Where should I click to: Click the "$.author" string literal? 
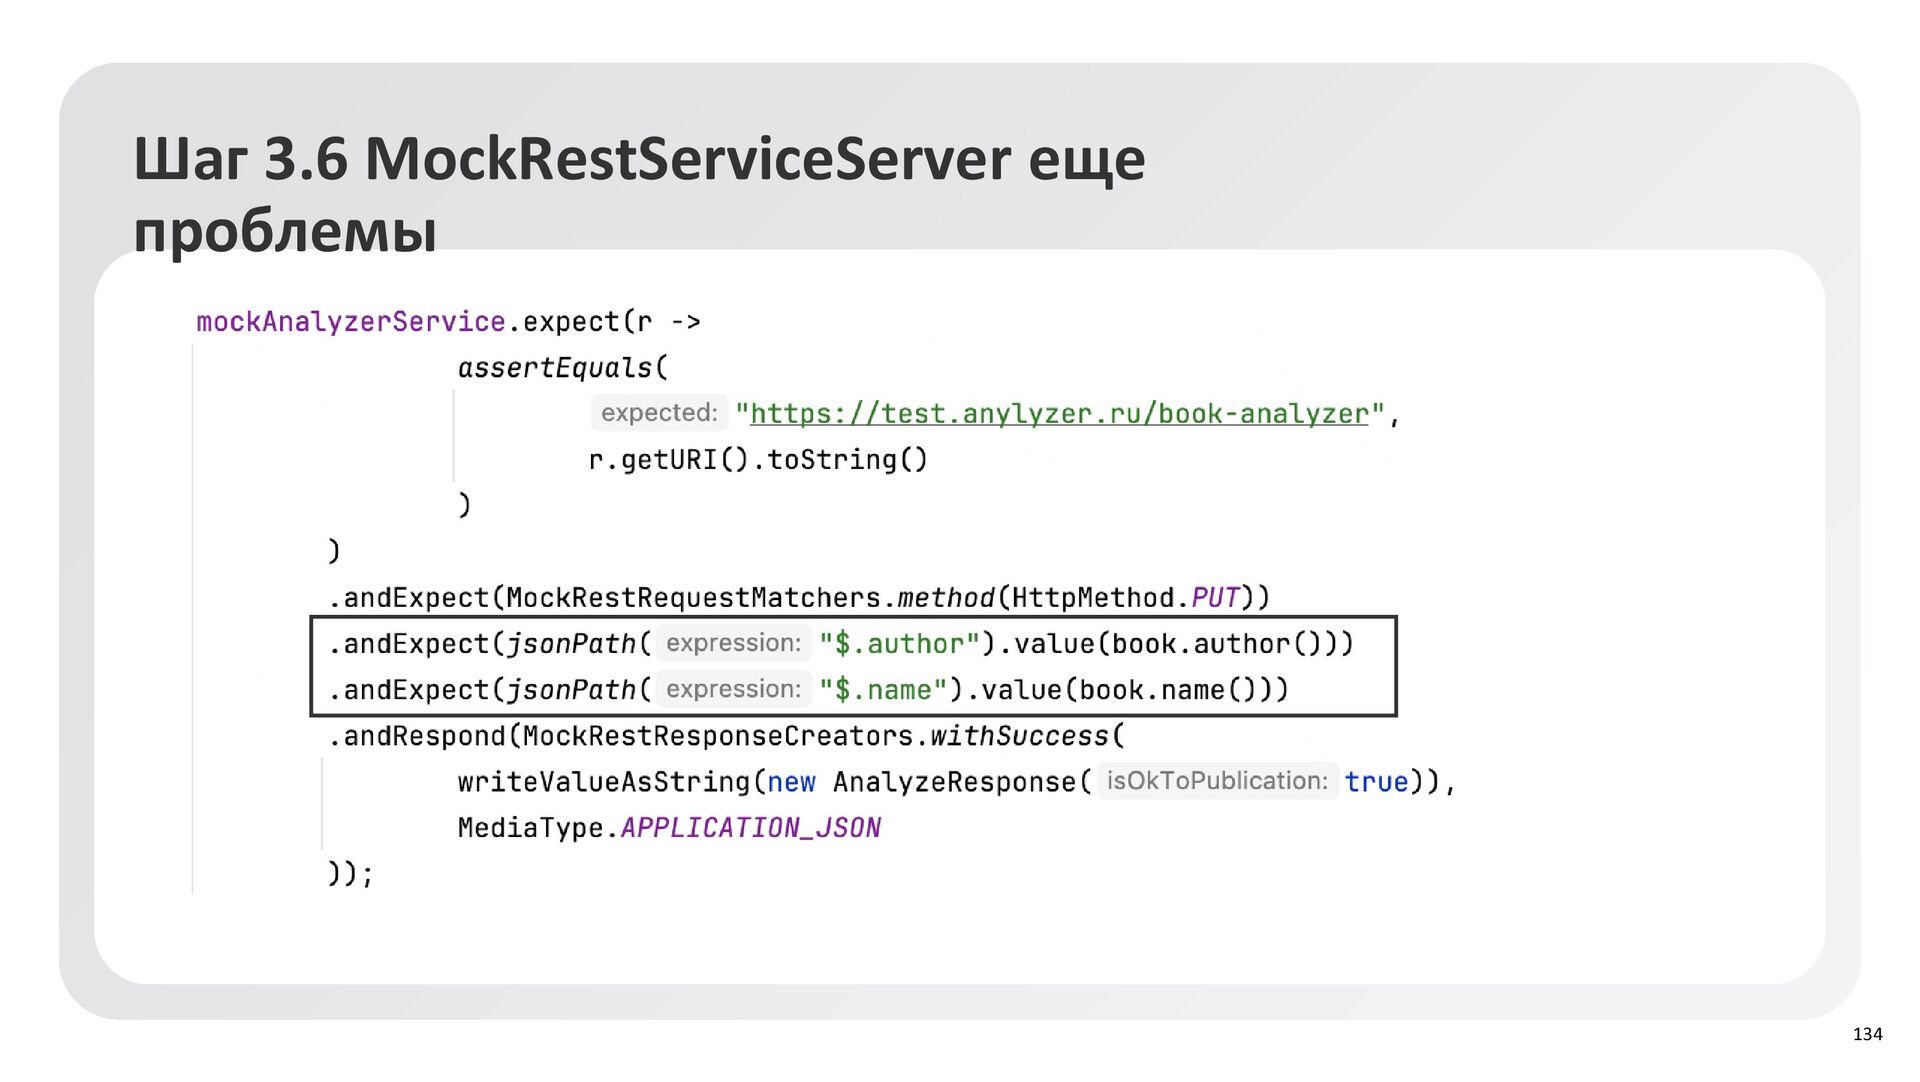(x=899, y=644)
